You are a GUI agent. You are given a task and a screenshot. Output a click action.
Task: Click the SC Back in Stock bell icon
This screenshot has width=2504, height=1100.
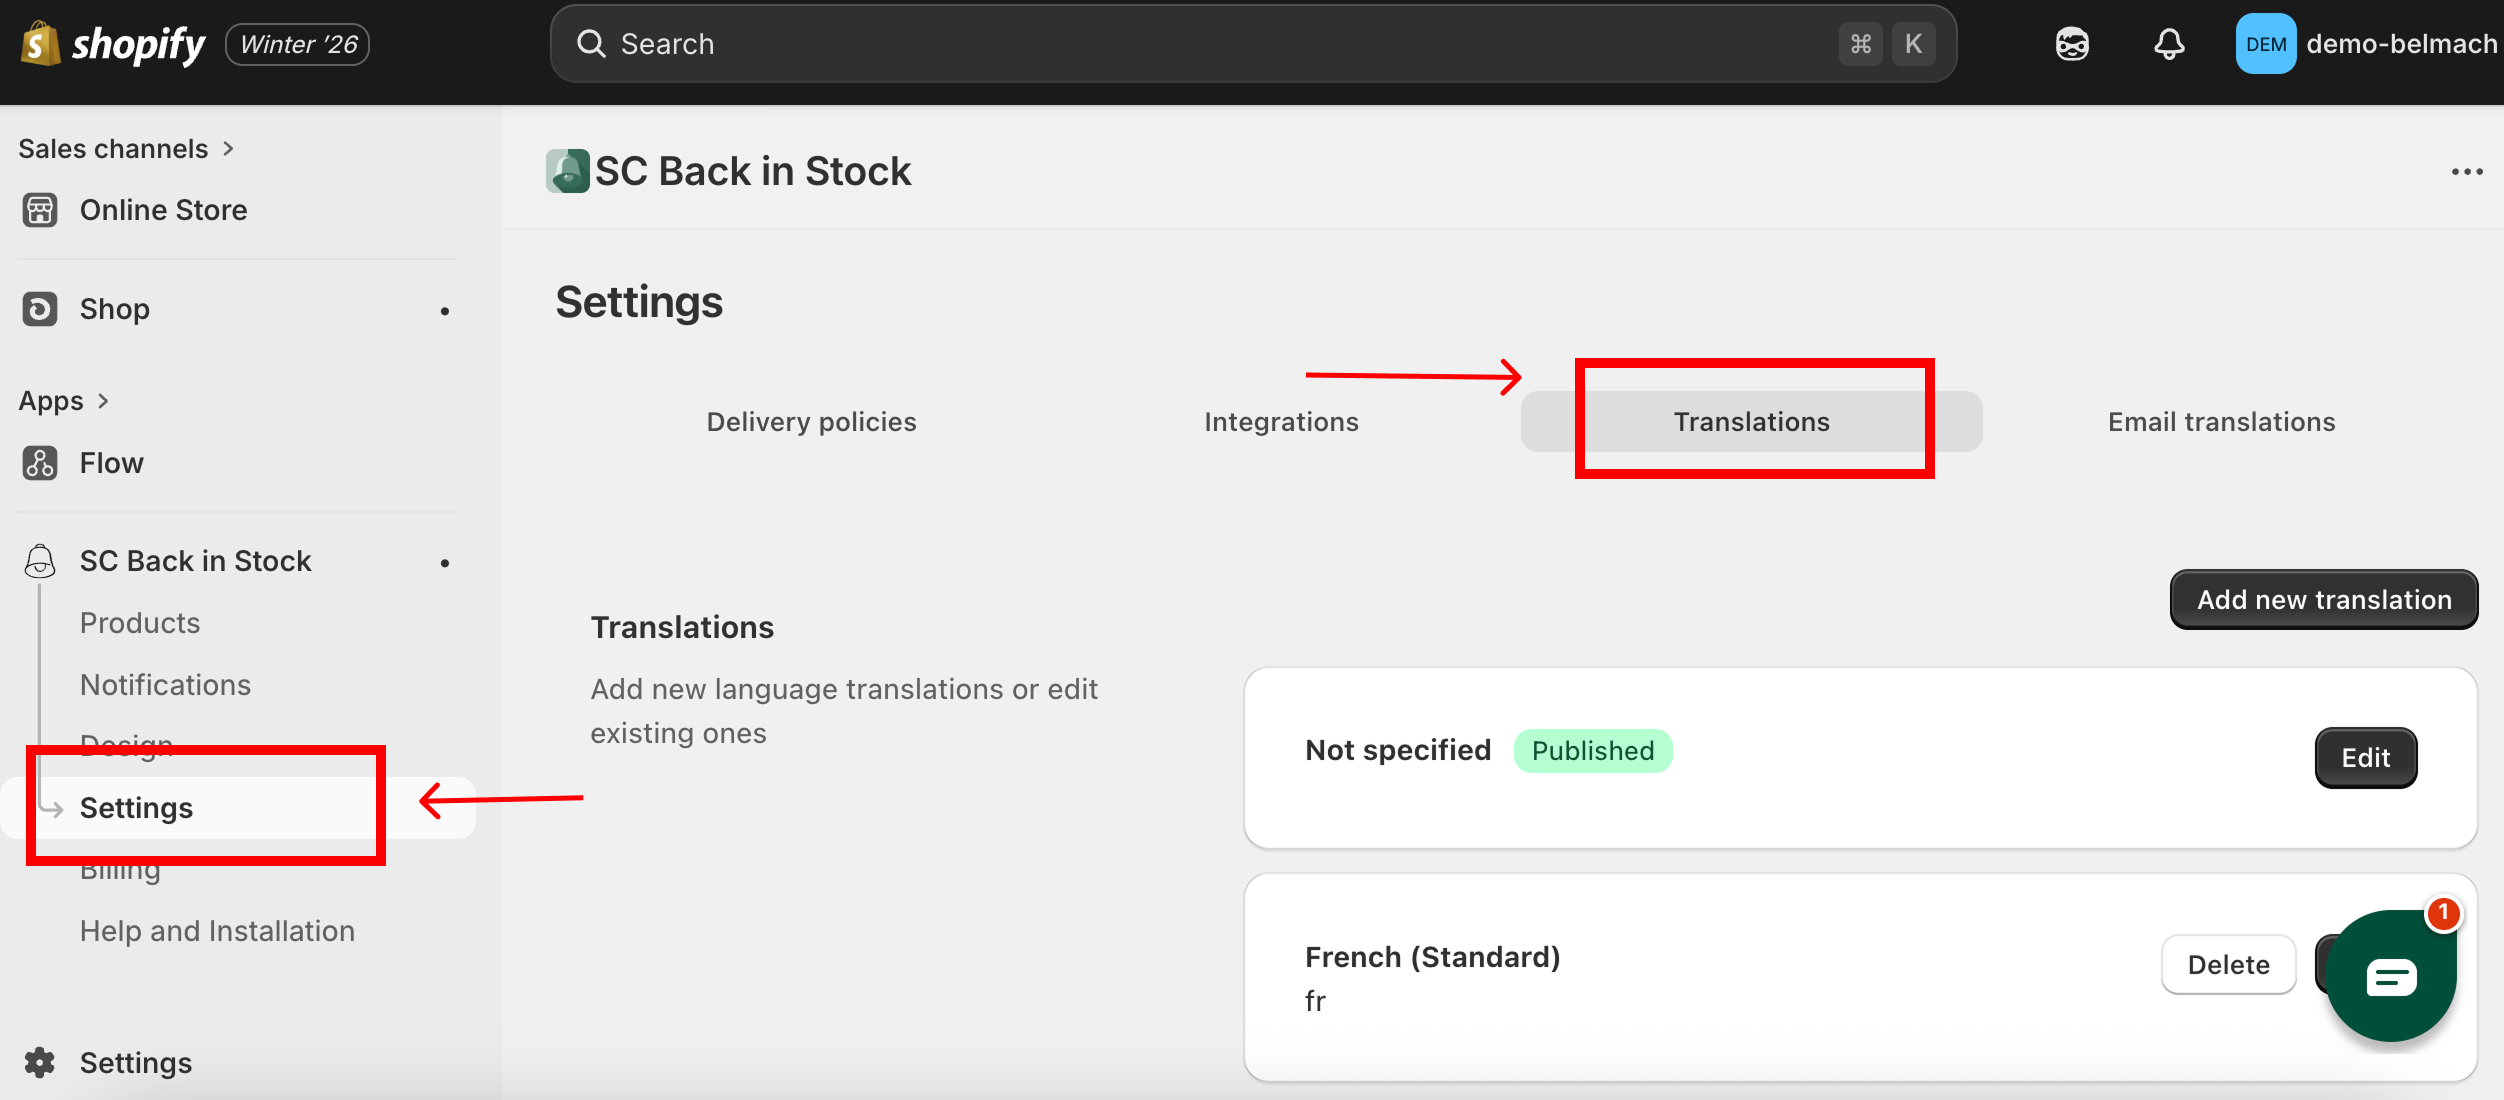coord(40,561)
